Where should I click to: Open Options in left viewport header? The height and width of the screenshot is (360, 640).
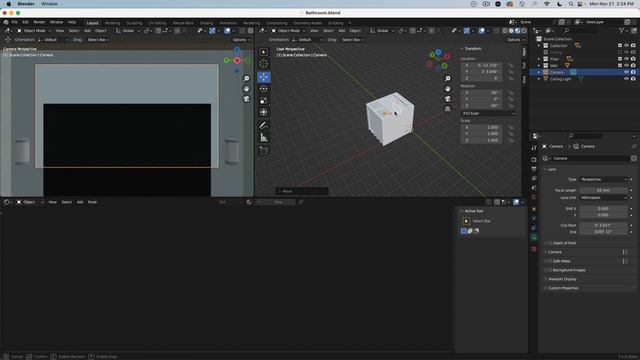tap(241, 40)
